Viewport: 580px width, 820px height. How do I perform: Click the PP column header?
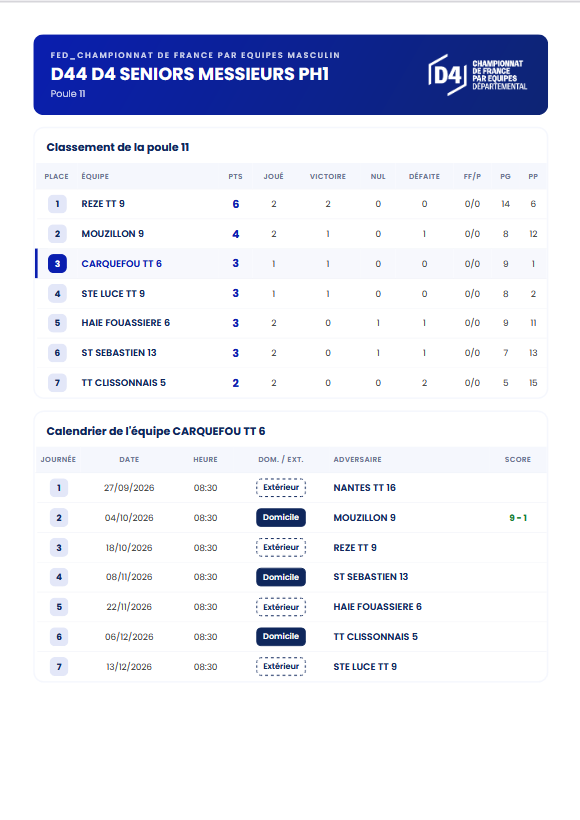(x=533, y=177)
